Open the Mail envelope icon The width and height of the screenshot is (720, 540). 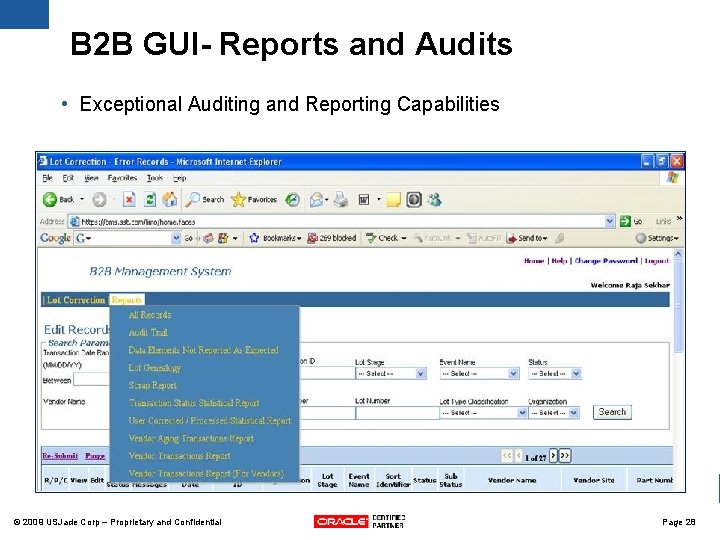316,200
